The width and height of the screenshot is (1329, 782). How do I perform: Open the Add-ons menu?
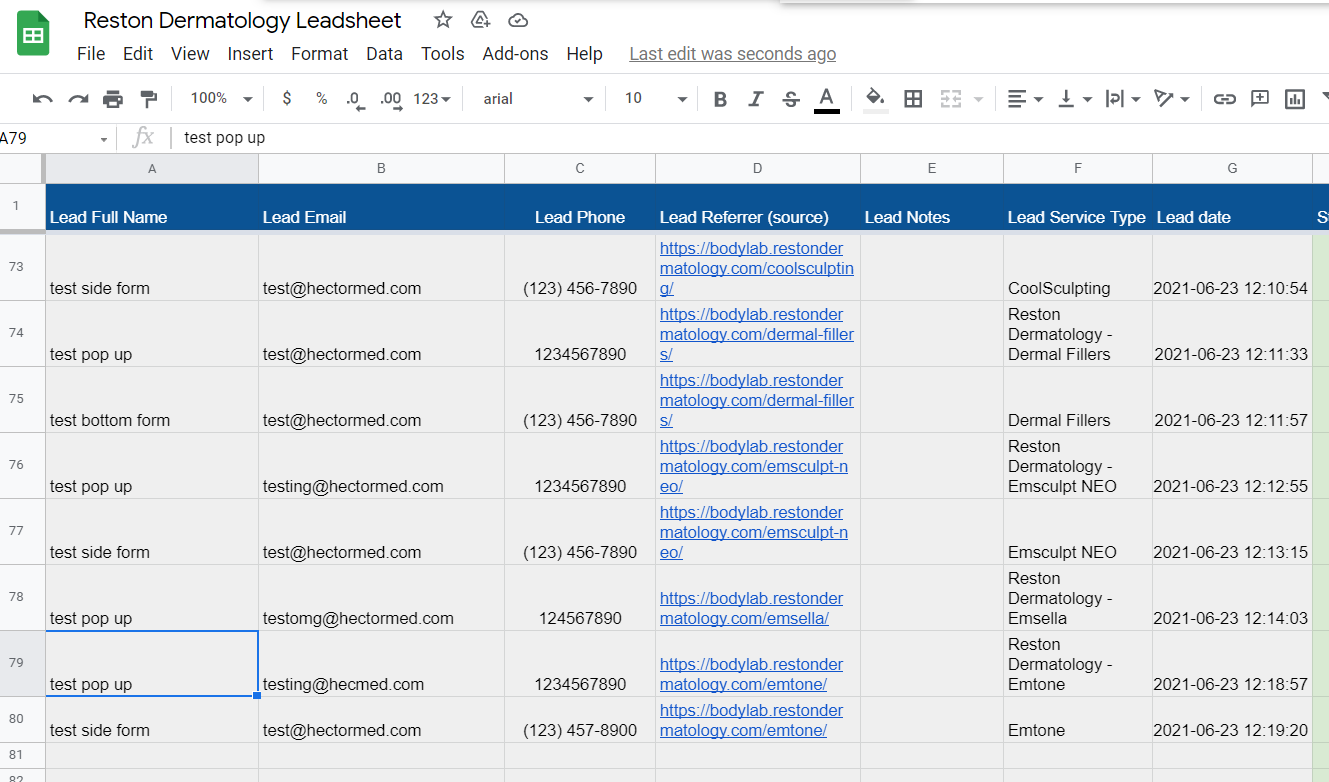515,54
